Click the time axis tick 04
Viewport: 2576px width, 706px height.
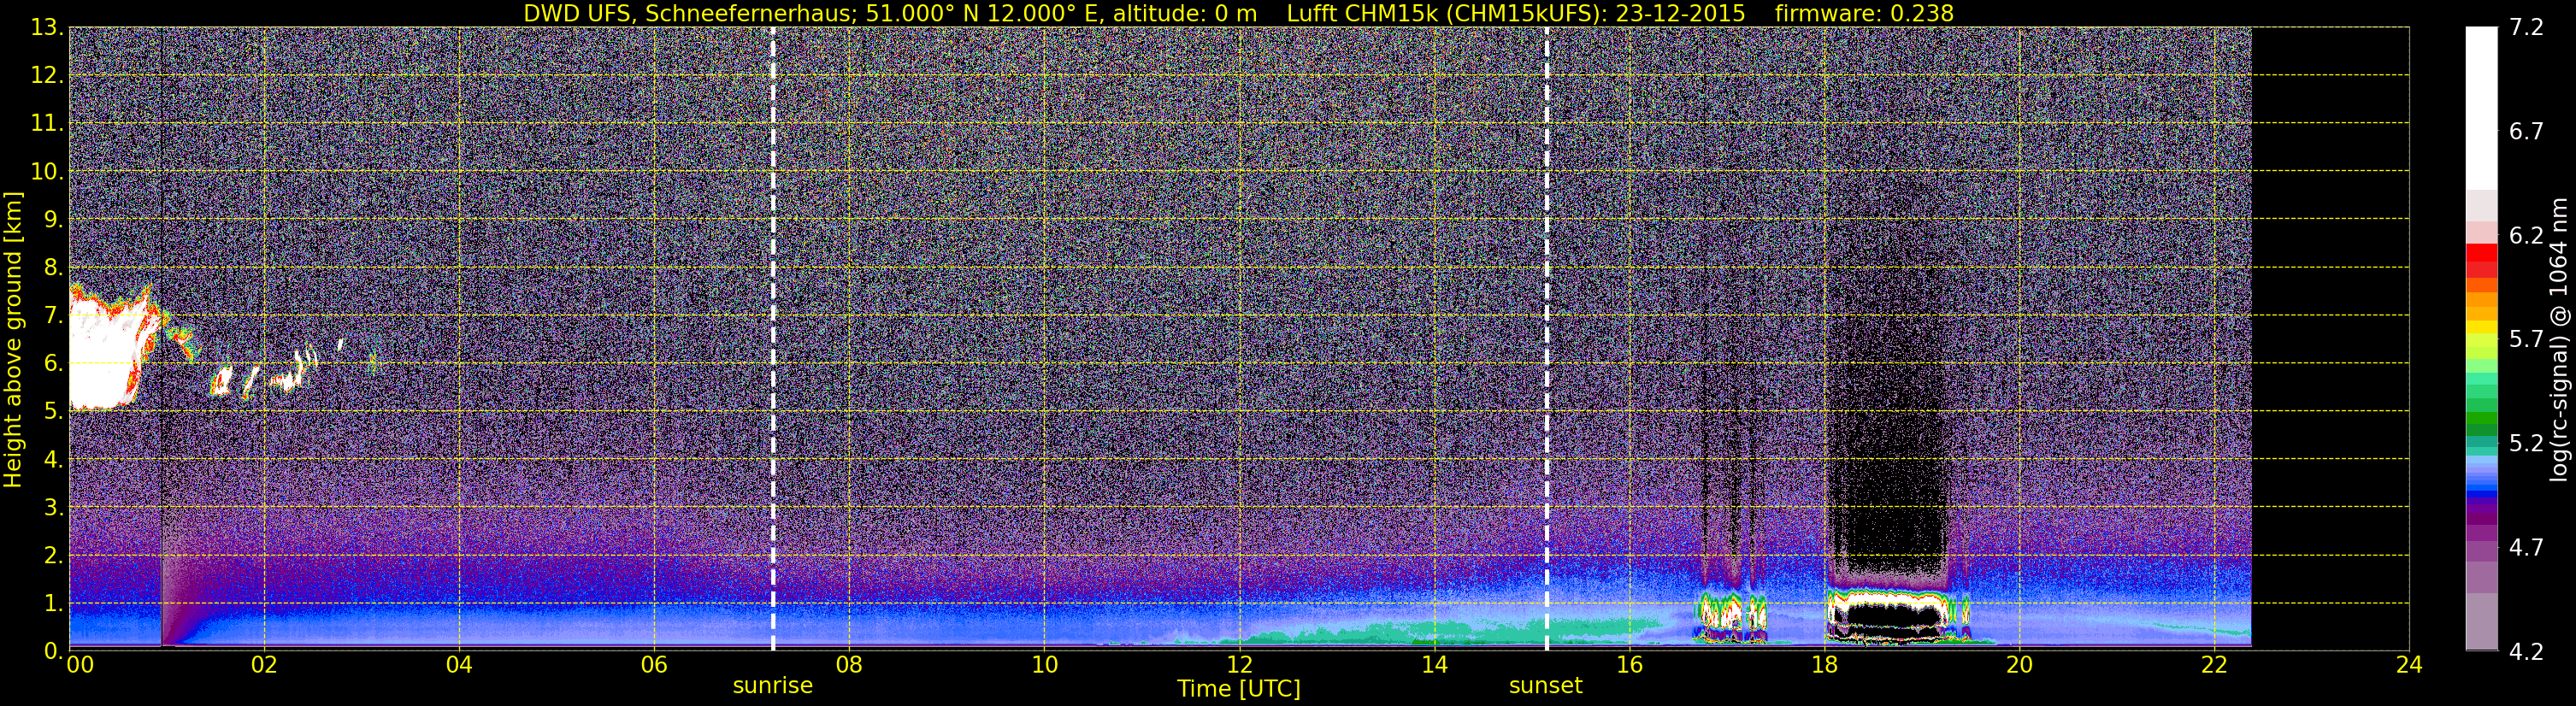click(459, 666)
